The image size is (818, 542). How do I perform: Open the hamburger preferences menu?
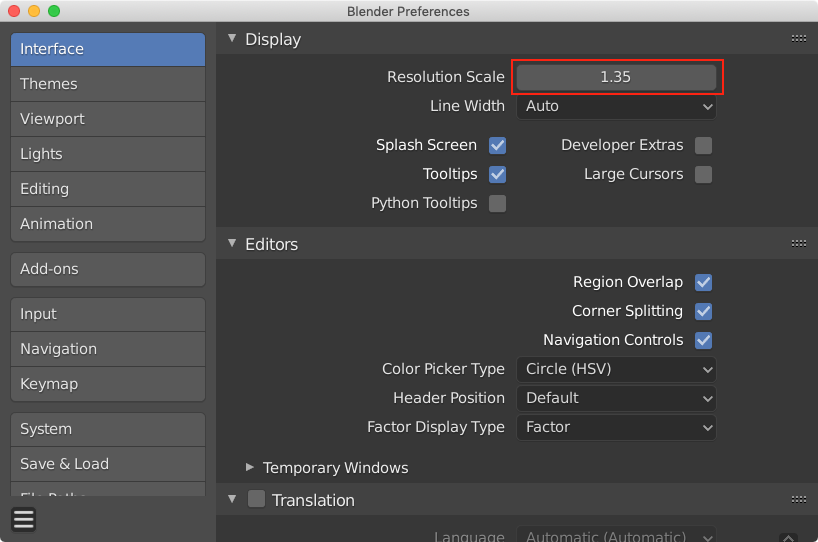(23, 520)
